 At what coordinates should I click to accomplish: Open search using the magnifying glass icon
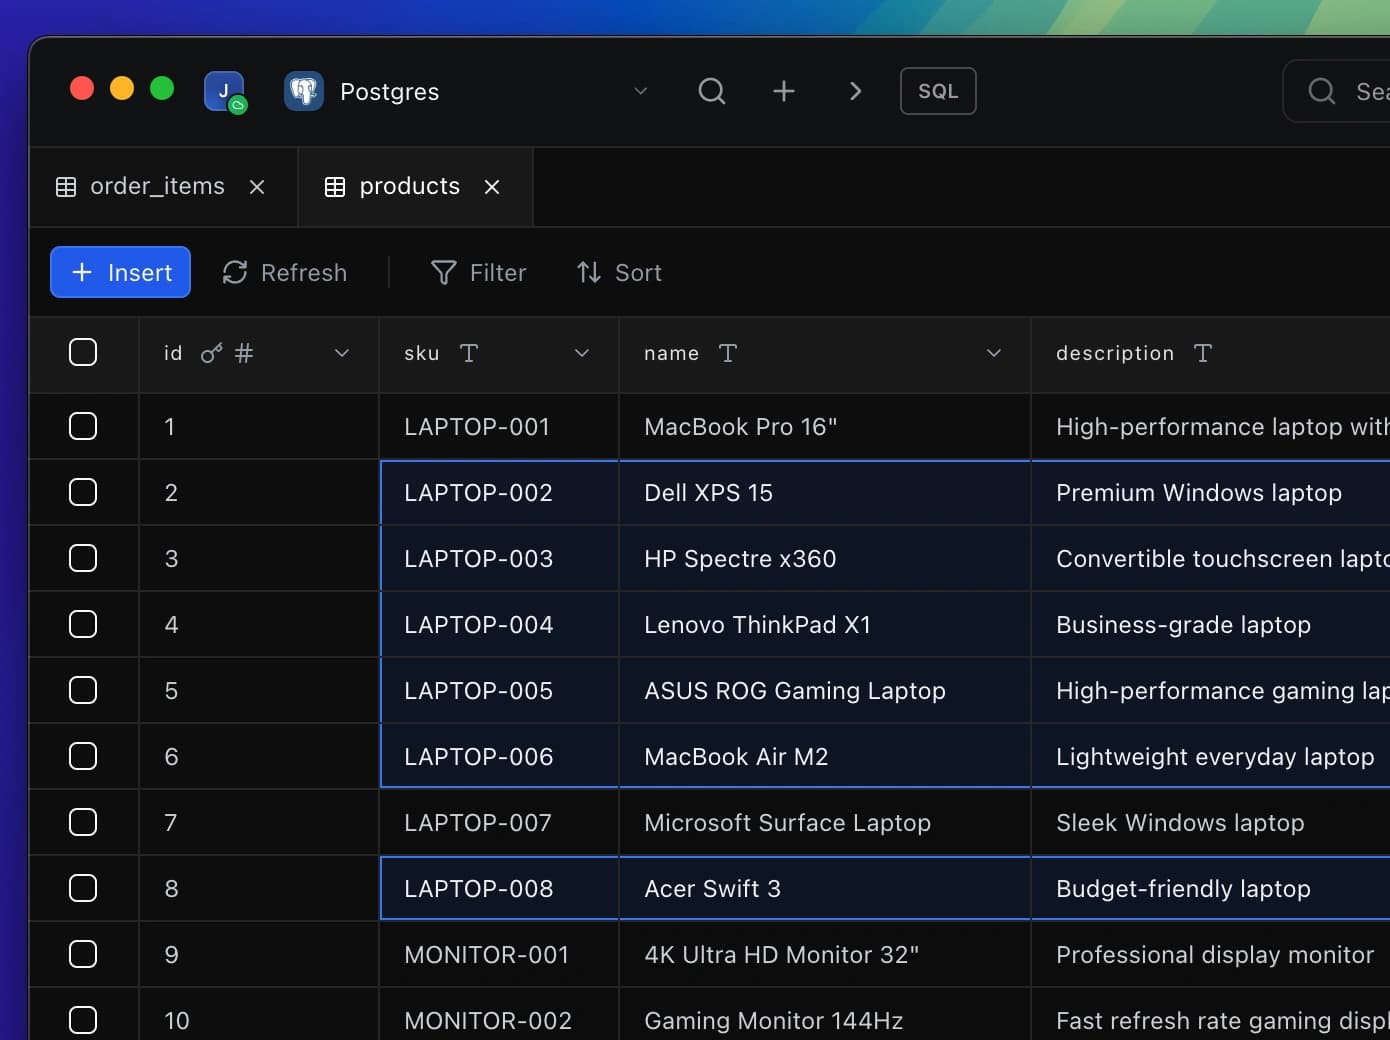[711, 91]
